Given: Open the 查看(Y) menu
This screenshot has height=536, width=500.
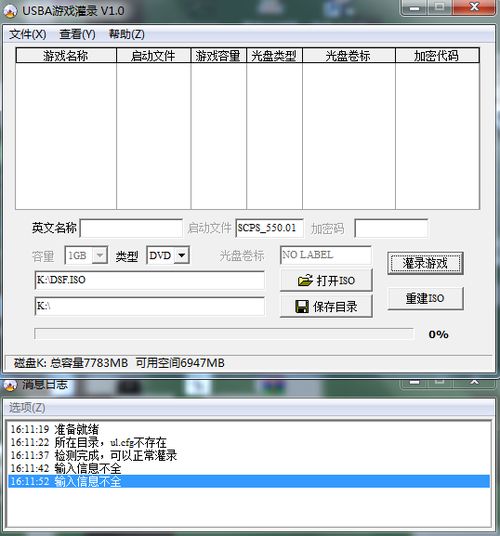Looking at the screenshot, I should (78, 34).
